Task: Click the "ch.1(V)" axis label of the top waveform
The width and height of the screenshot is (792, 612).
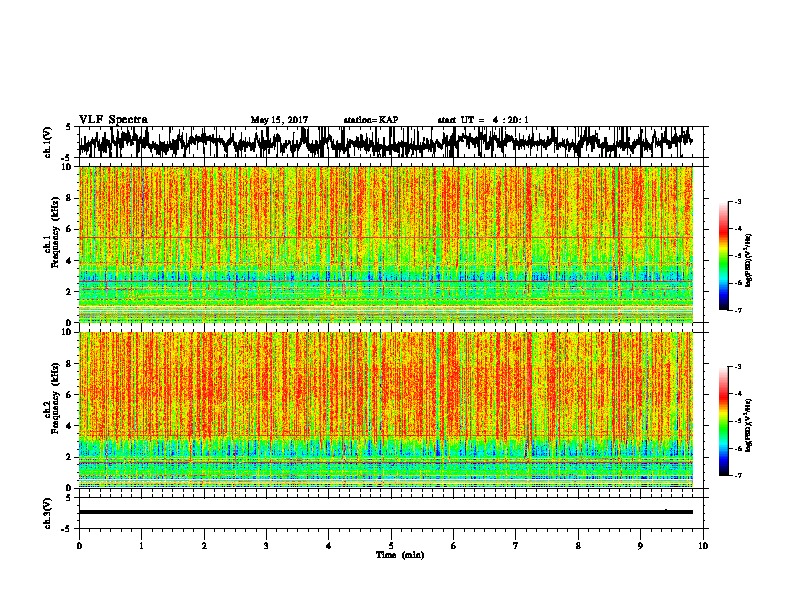Action: coord(48,142)
